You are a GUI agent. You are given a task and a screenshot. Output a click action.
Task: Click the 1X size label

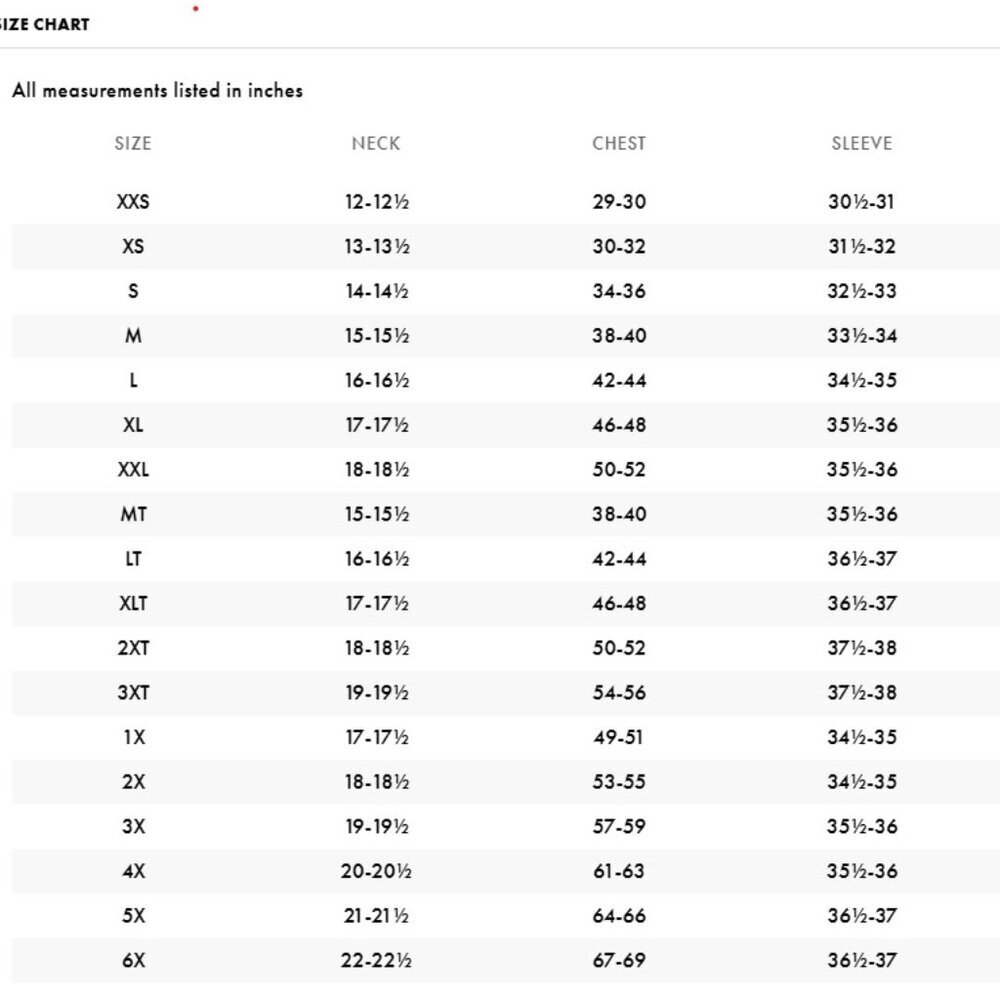pos(134,737)
